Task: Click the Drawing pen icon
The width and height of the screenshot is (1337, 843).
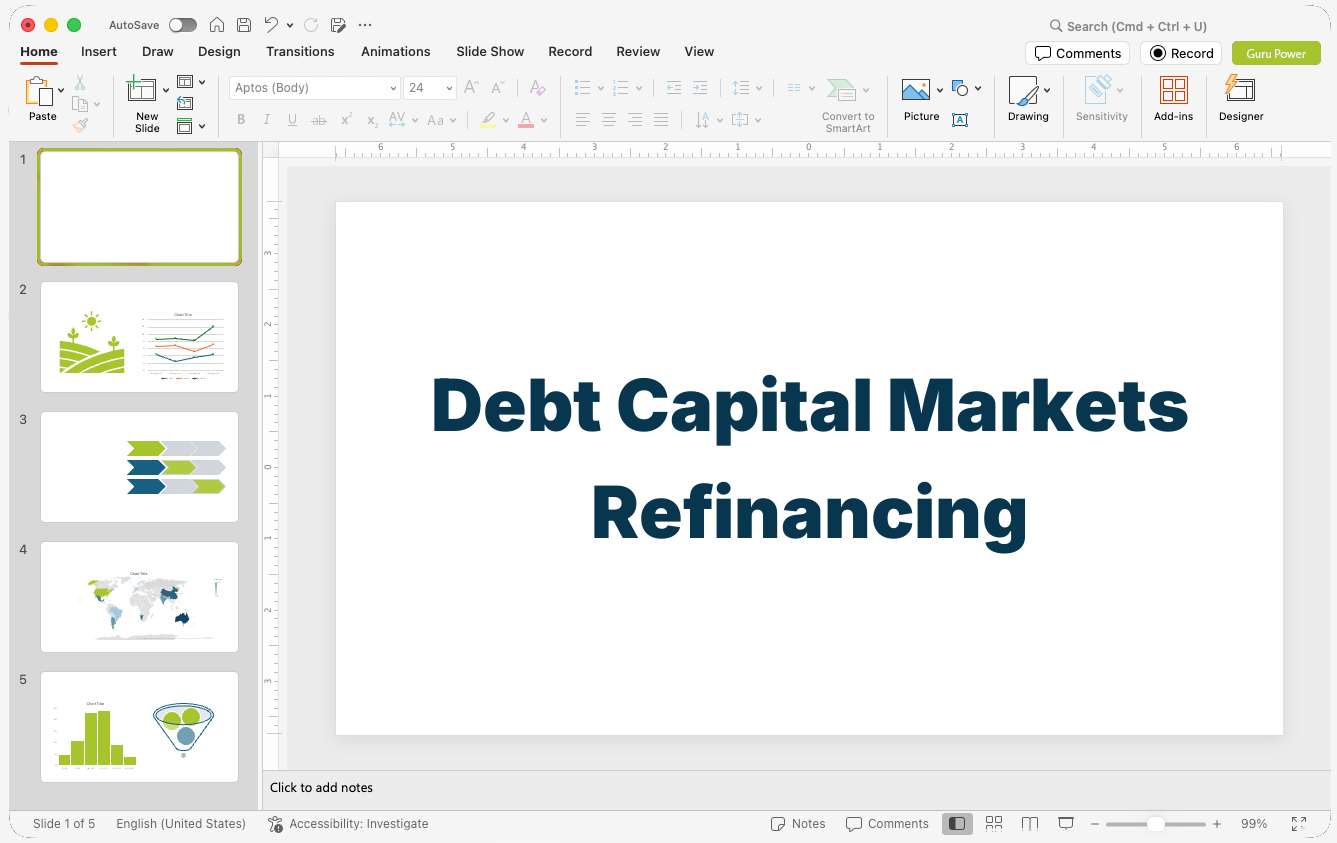Action: [x=1023, y=91]
